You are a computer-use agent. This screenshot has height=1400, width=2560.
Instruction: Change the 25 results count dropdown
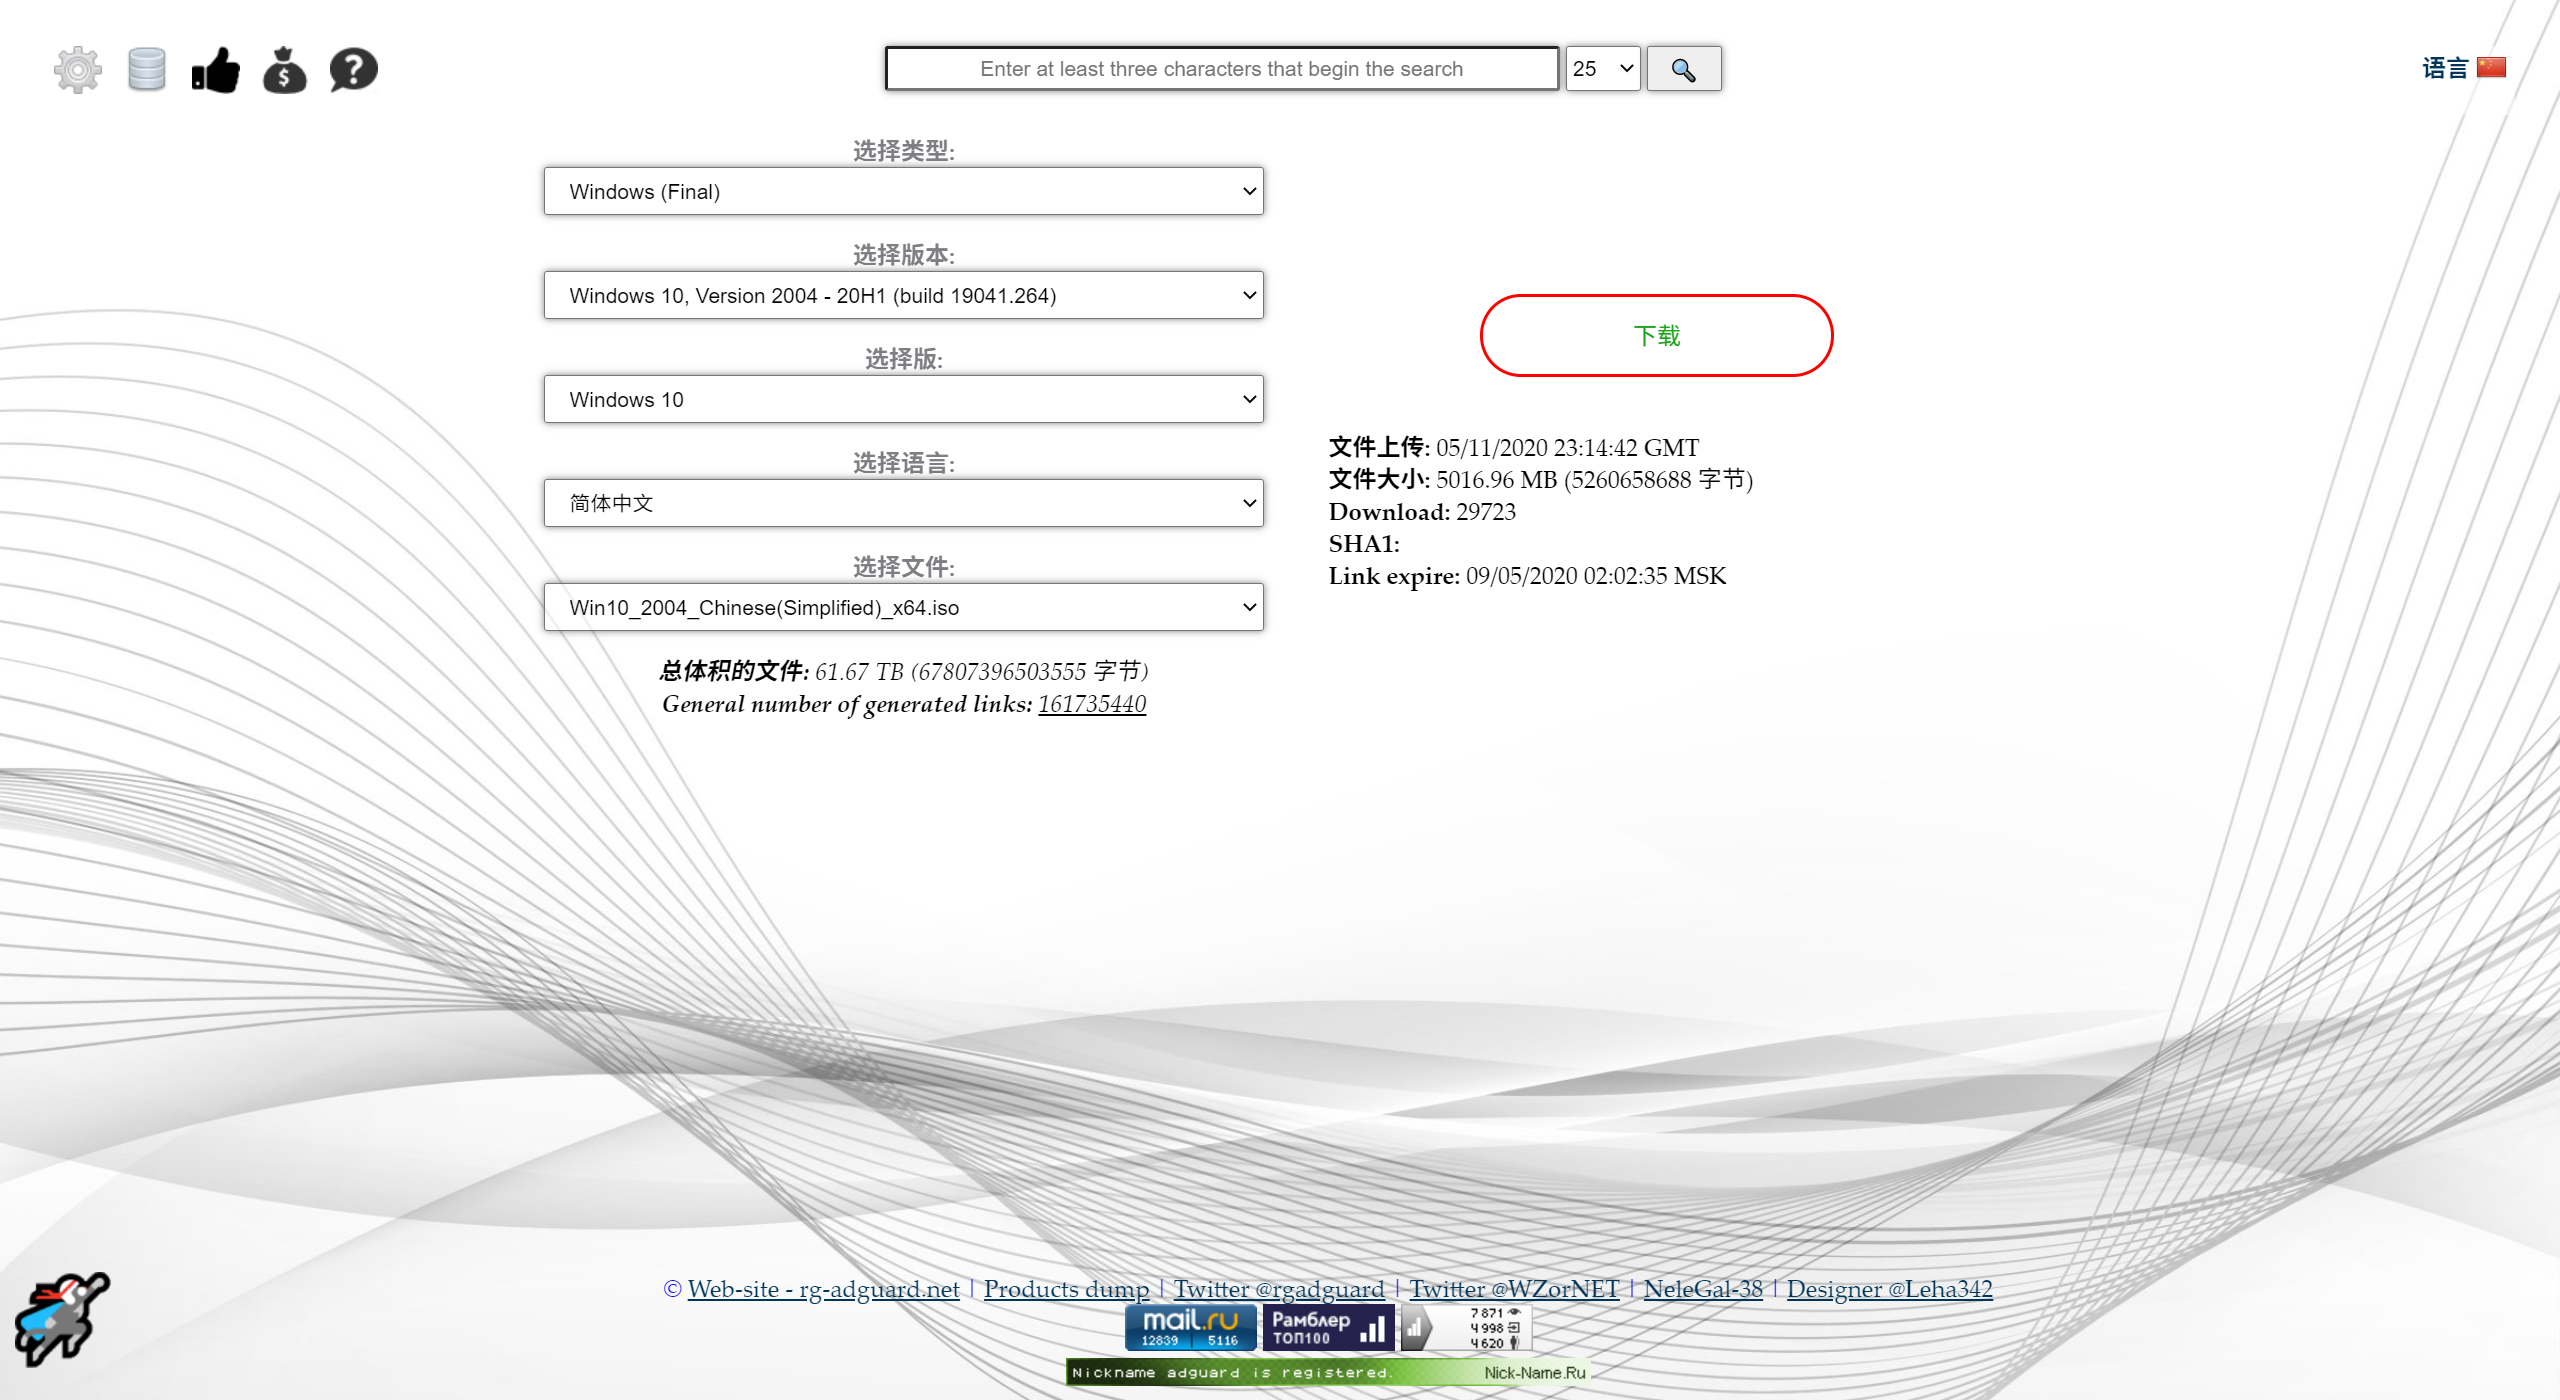point(1602,69)
